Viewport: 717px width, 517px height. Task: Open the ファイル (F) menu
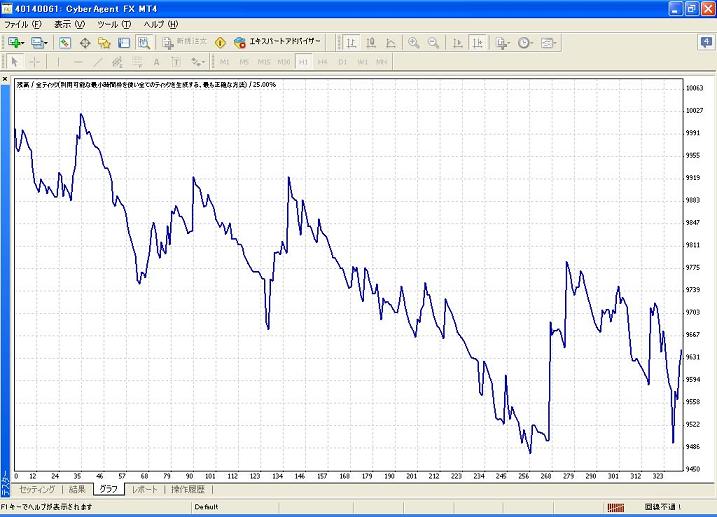click(x=22, y=24)
